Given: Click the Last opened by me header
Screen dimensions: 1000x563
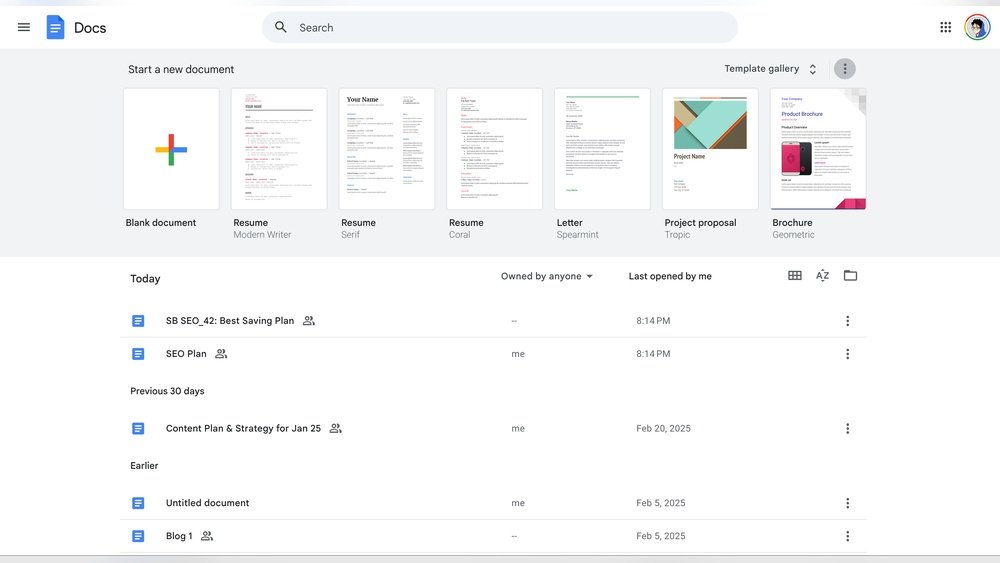Looking at the screenshot, I should pos(670,276).
